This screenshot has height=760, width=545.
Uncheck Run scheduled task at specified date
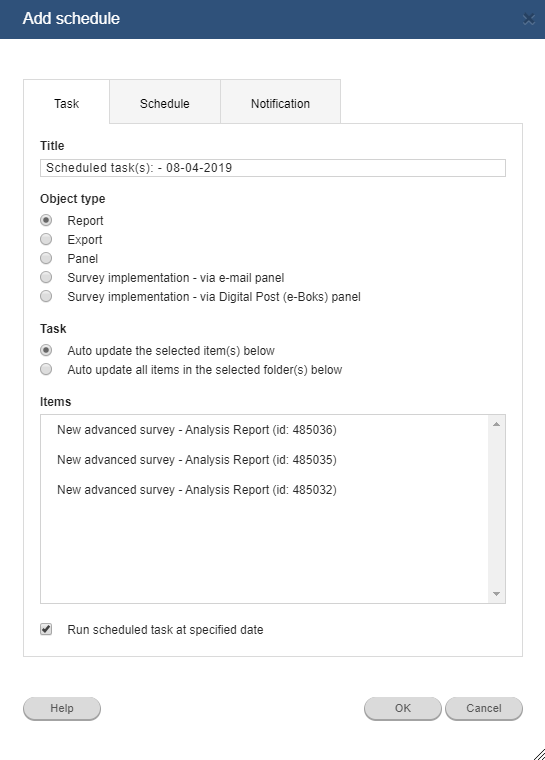(x=46, y=630)
